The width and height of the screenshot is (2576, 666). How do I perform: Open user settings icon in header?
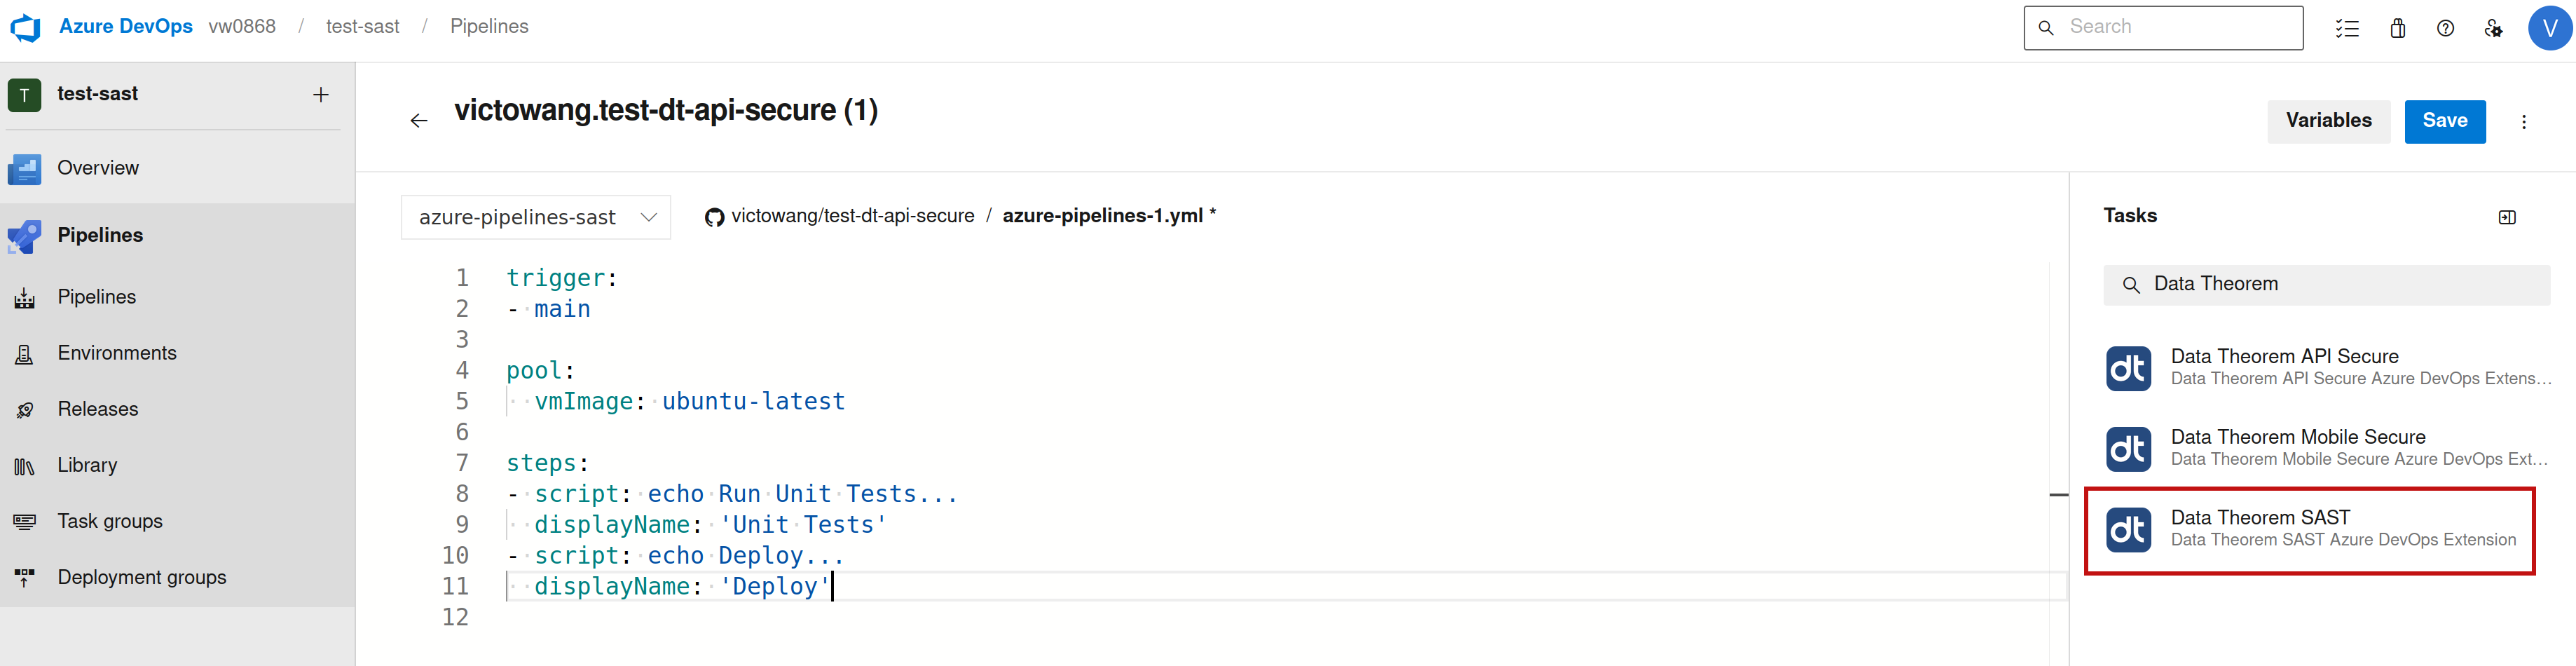click(x=2493, y=28)
